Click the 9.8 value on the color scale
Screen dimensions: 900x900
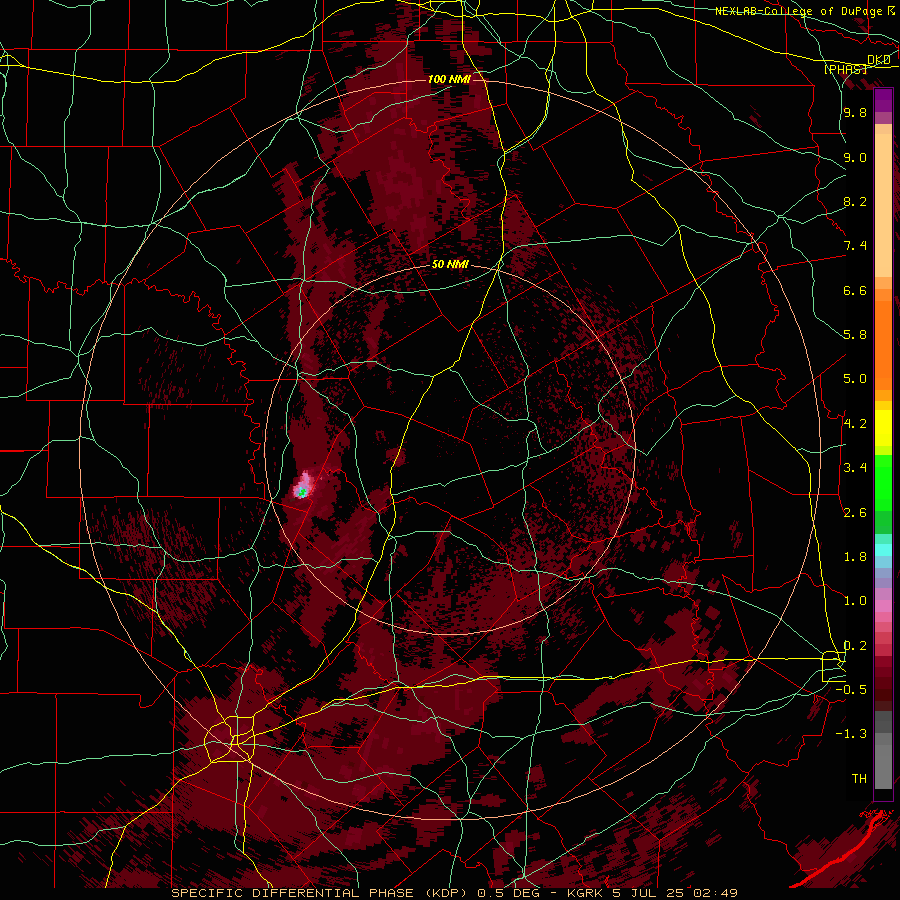(855, 112)
